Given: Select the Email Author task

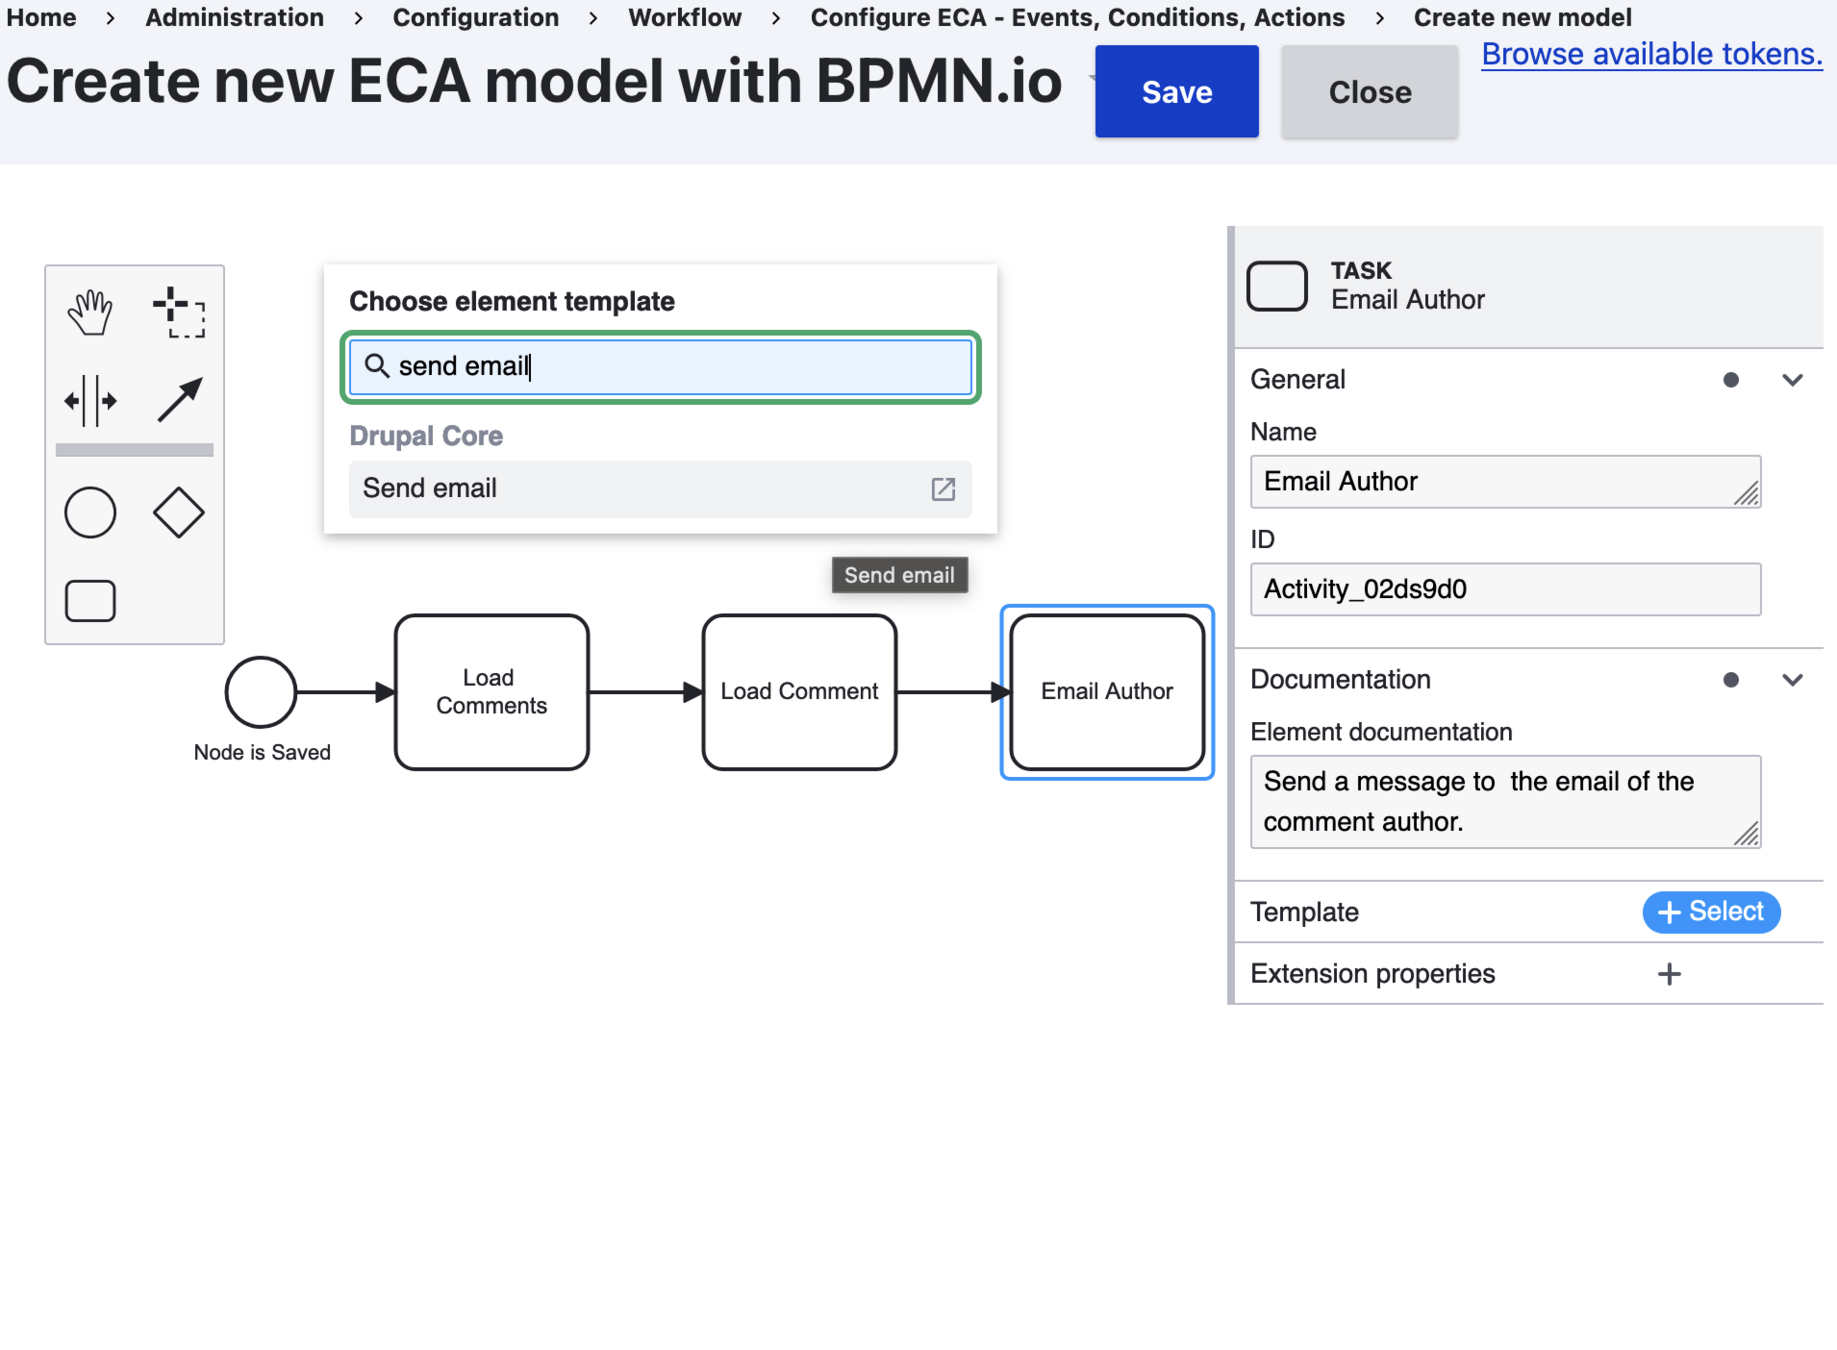Looking at the screenshot, I should tap(1107, 692).
